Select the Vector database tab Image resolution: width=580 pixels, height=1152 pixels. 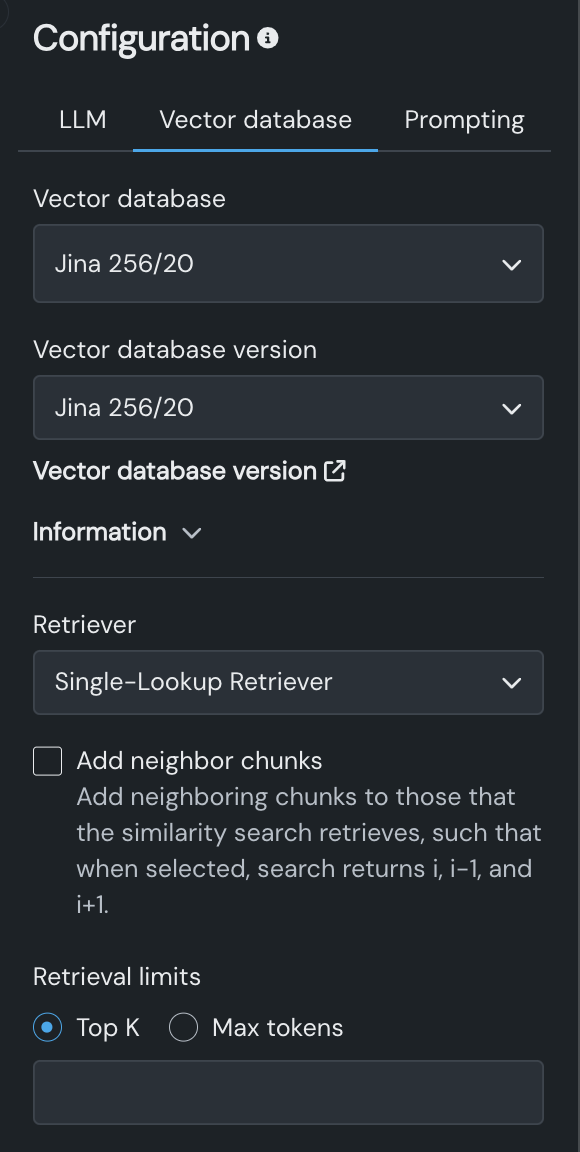(x=255, y=120)
